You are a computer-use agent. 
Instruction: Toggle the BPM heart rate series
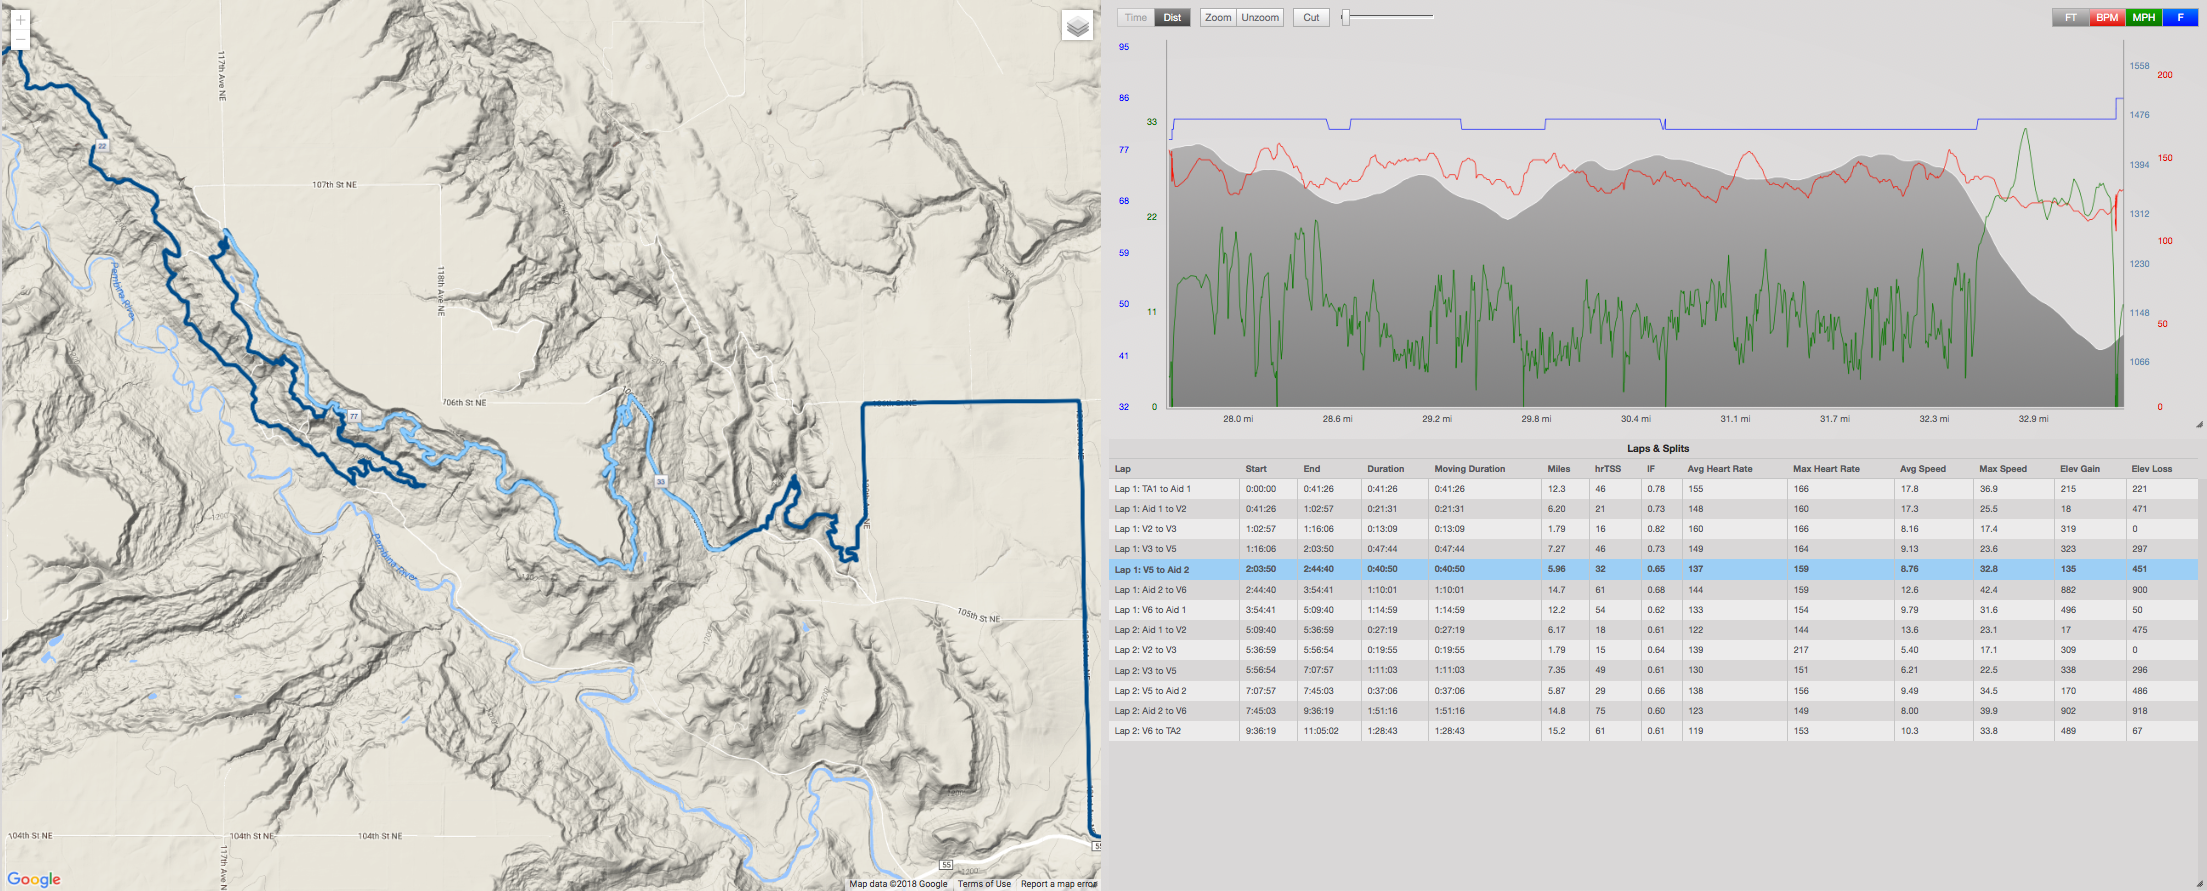[2108, 17]
